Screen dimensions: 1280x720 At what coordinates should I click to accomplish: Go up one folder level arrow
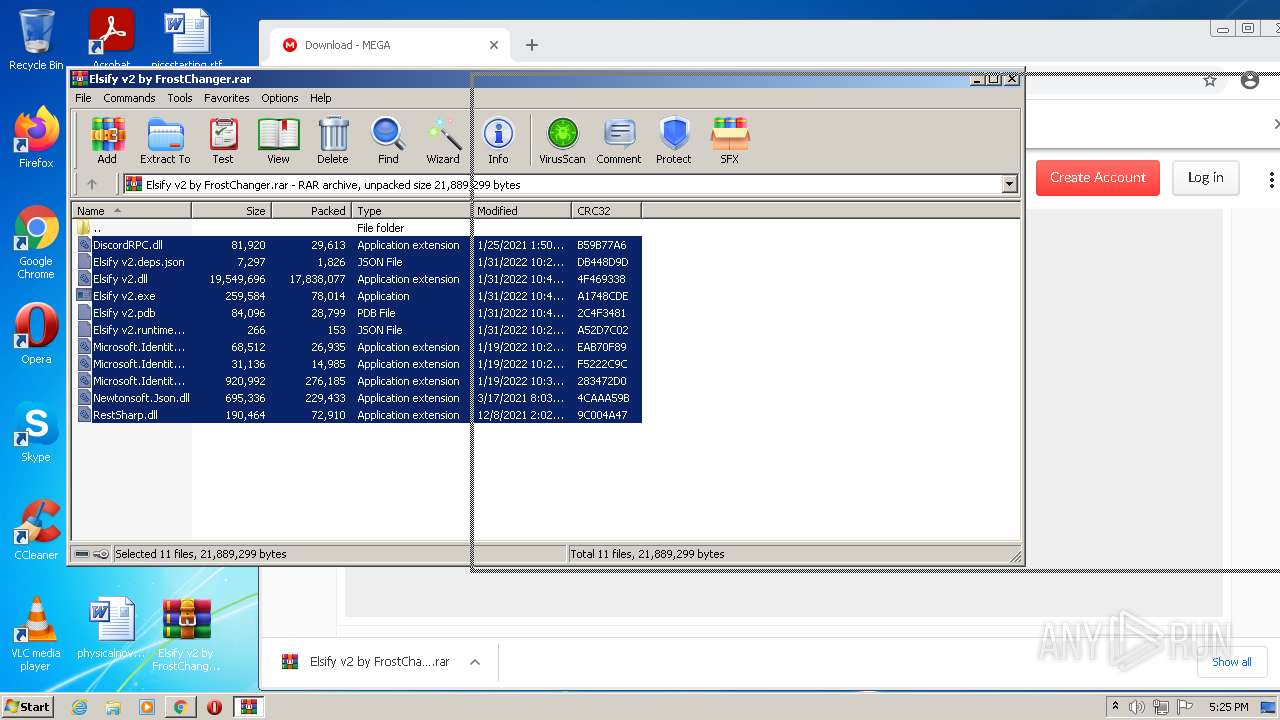92,184
